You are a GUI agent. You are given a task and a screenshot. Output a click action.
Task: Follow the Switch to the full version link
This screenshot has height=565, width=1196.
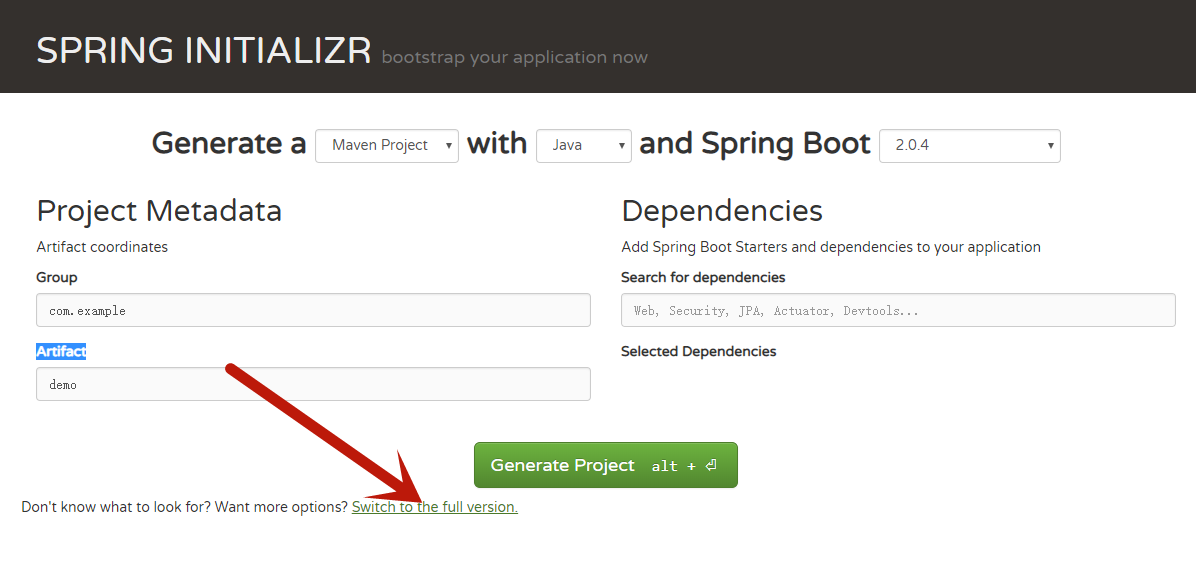(x=435, y=507)
